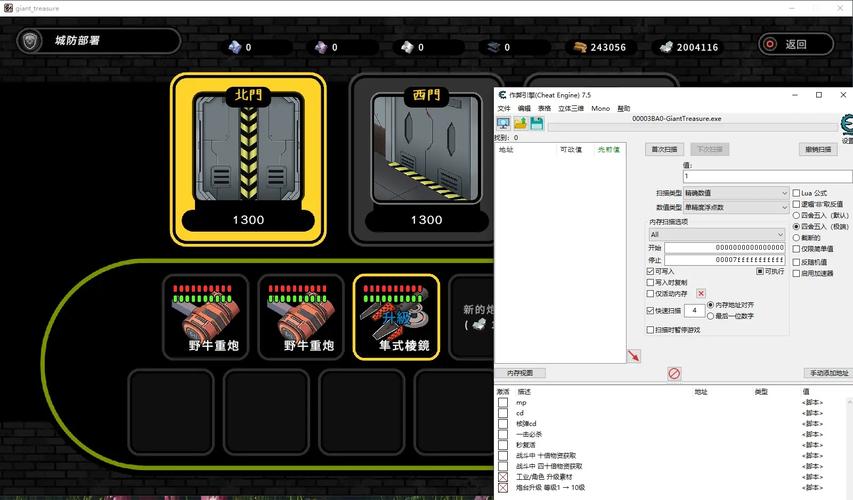
Task: Open the Mono menu
Action: click(600, 108)
